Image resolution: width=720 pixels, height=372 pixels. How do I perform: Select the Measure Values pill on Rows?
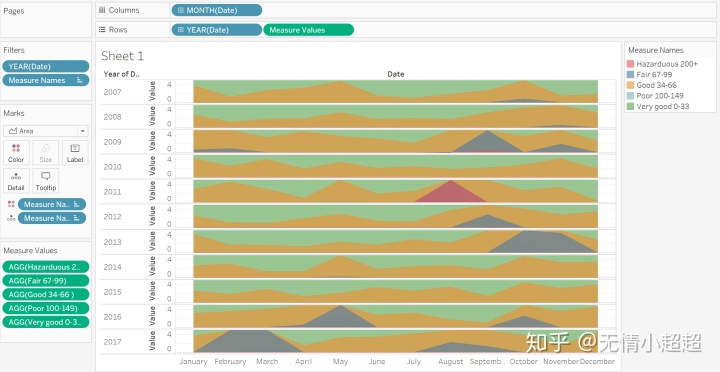click(308, 30)
